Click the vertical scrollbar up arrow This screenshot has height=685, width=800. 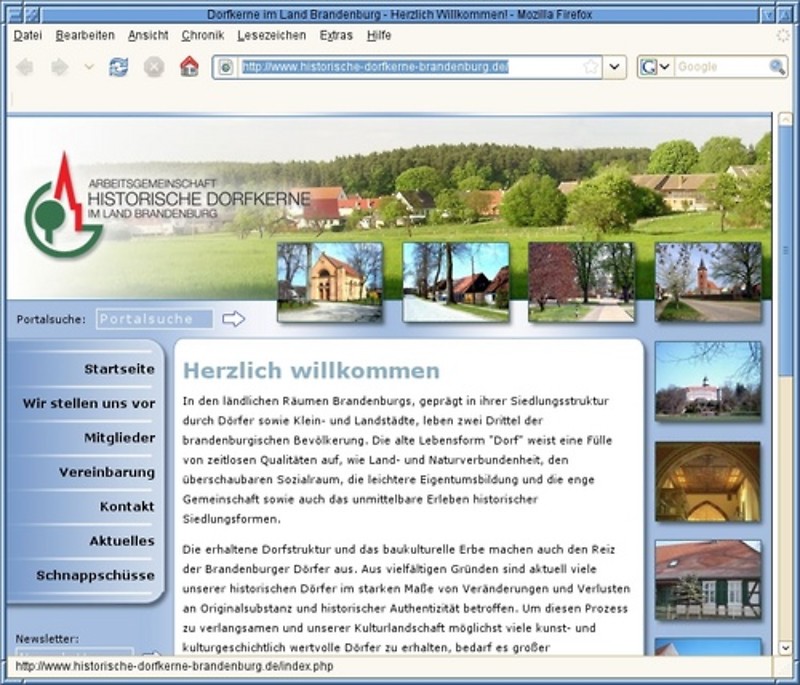(x=786, y=120)
